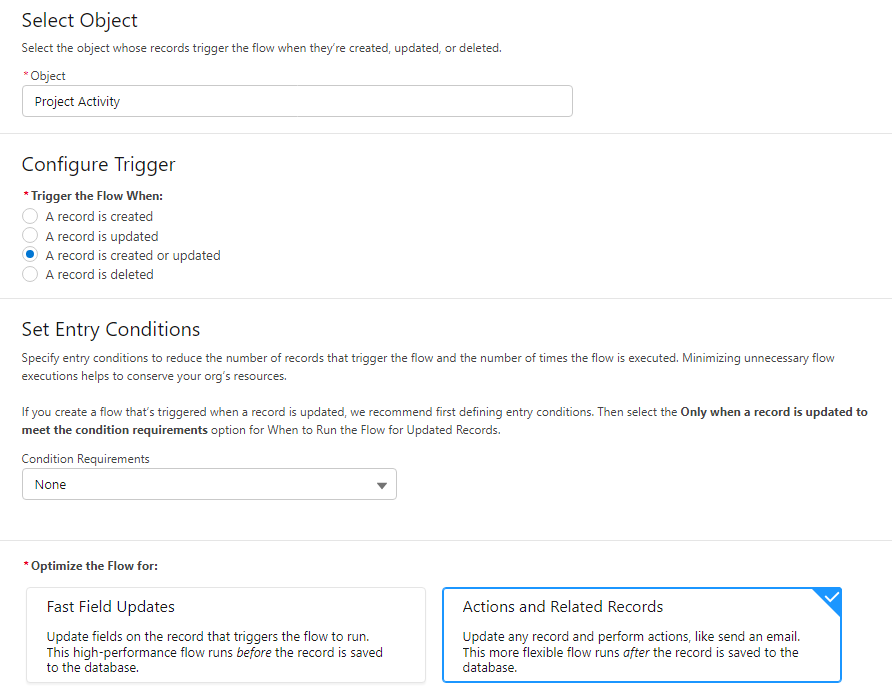Click the Actions and Related Records description text
This screenshot has height=693, width=892.
pos(630,652)
